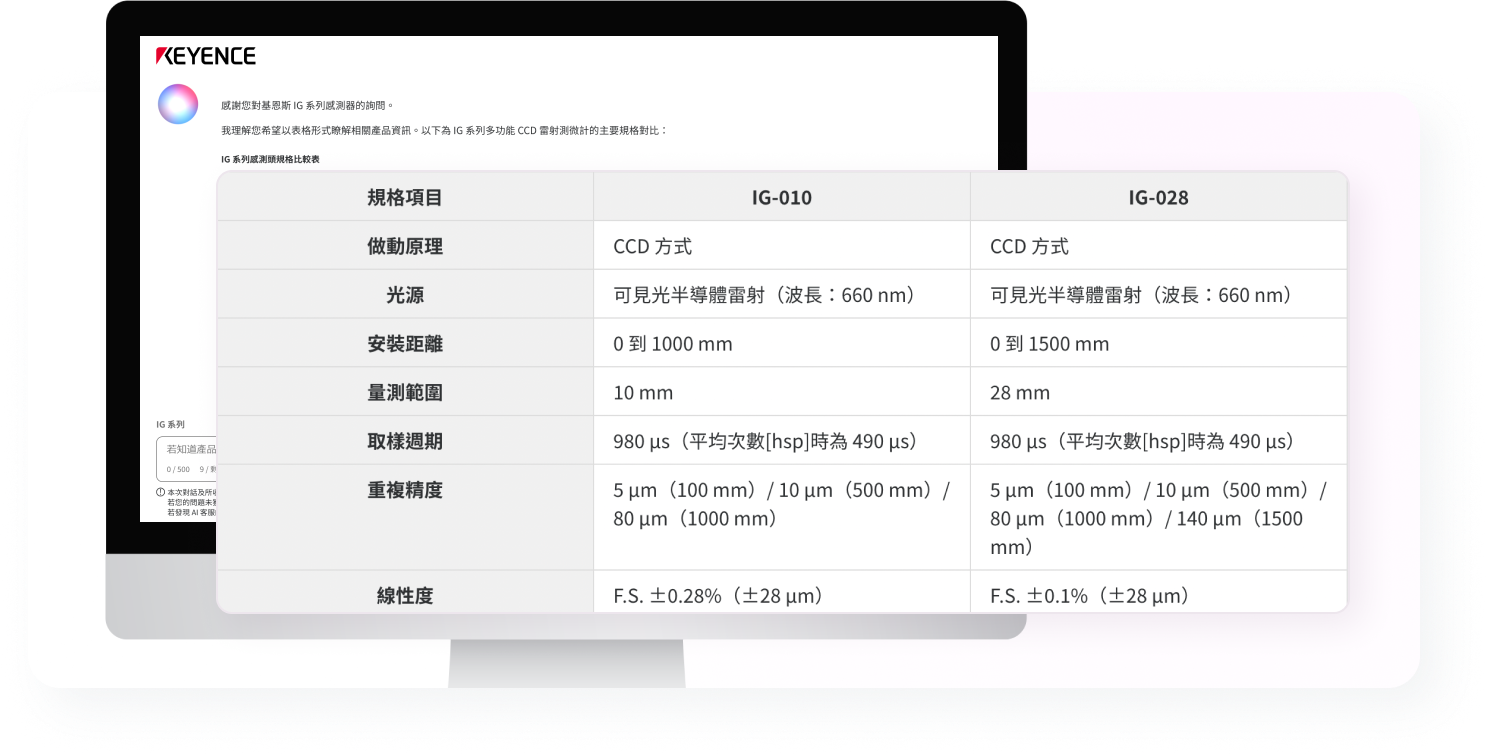Click the '感謝您對基恩斯 IG 系列感測器的詢問' message line
1488x756 pixels.
(308, 105)
